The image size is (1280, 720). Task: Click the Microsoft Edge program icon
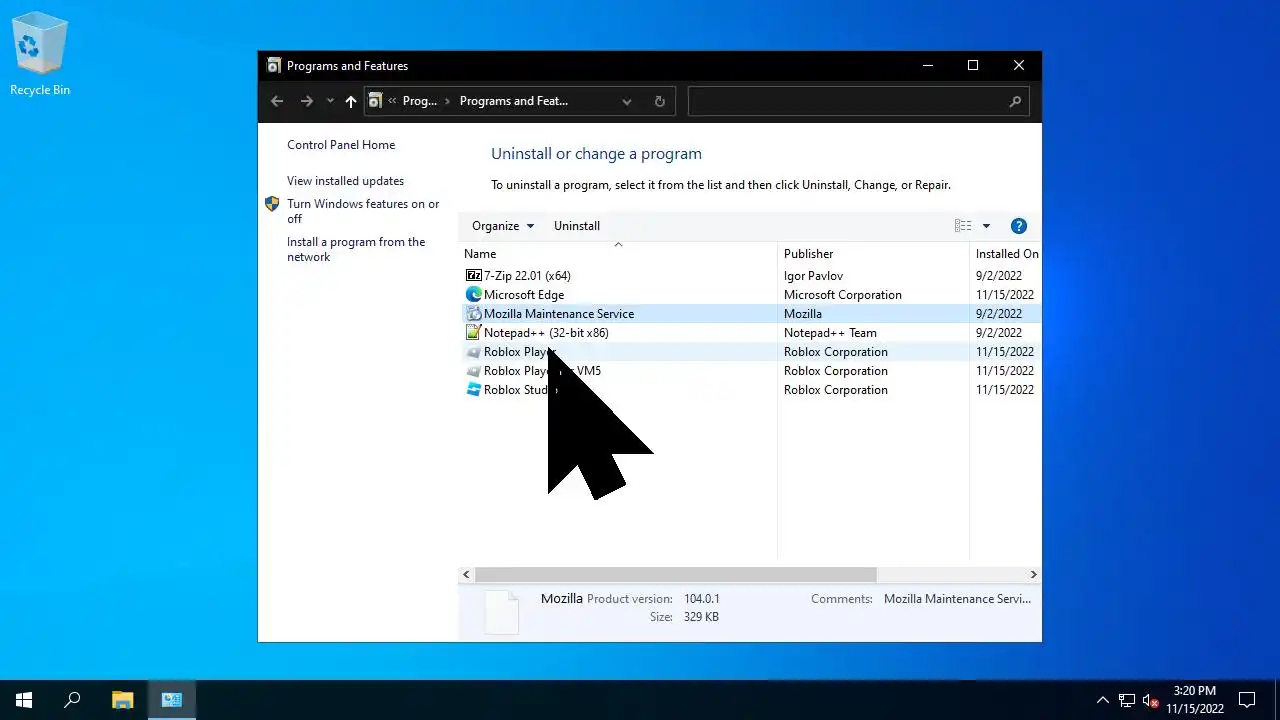474,294
